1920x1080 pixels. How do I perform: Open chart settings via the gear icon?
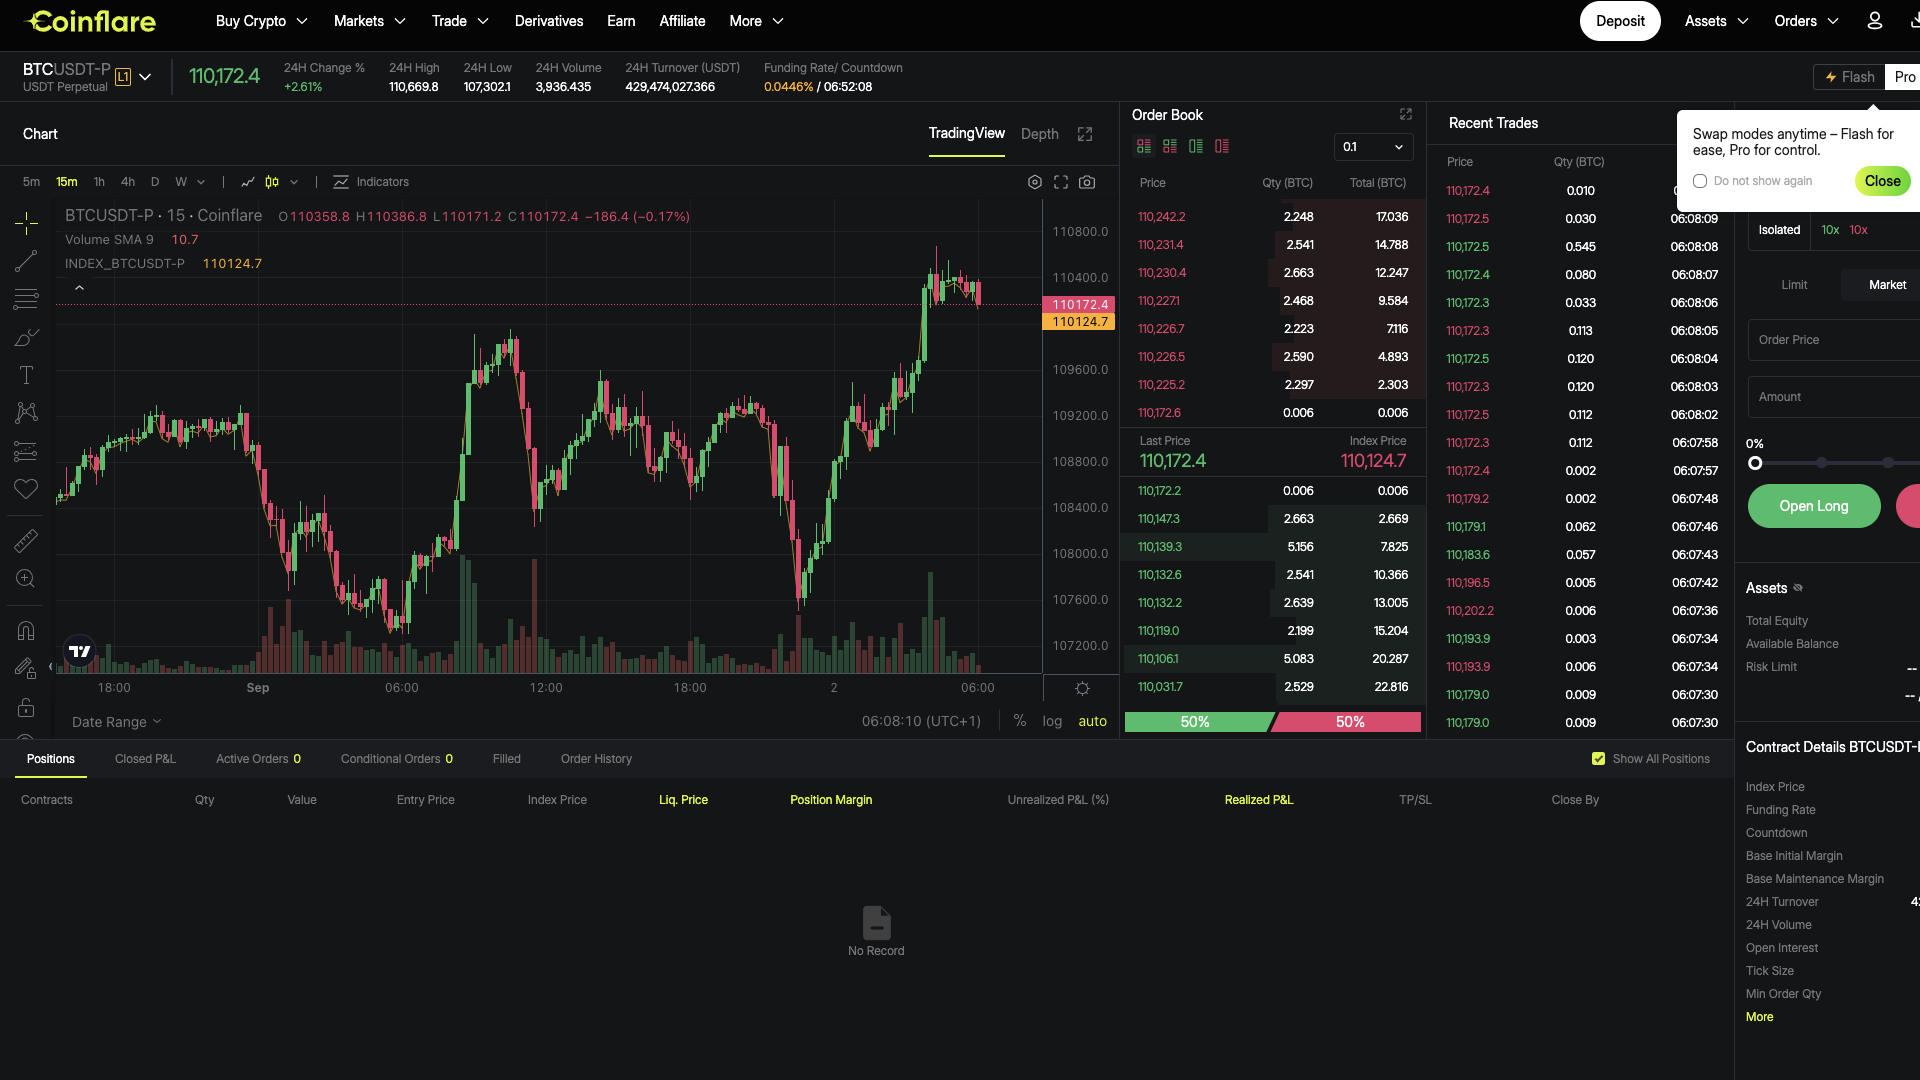pos(1035,182)
